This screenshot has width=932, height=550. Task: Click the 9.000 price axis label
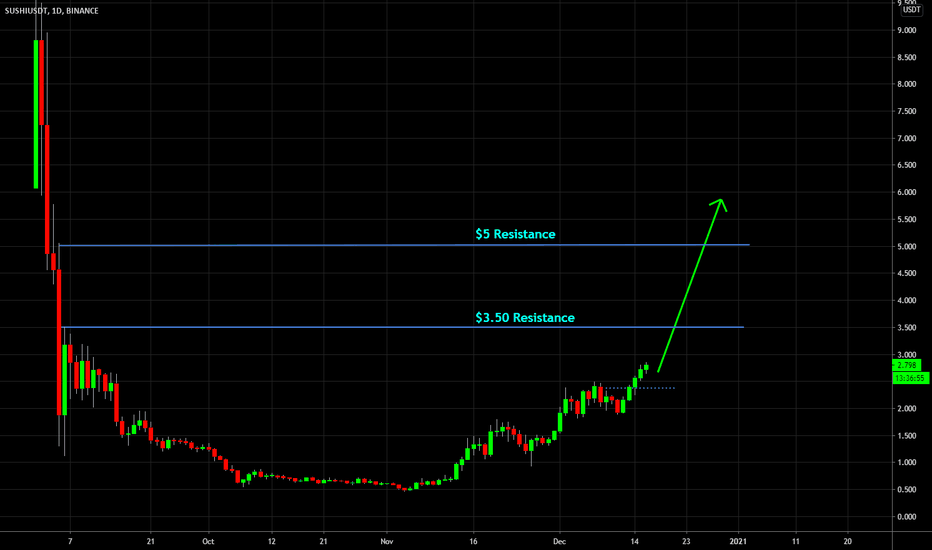click(906, 30)
